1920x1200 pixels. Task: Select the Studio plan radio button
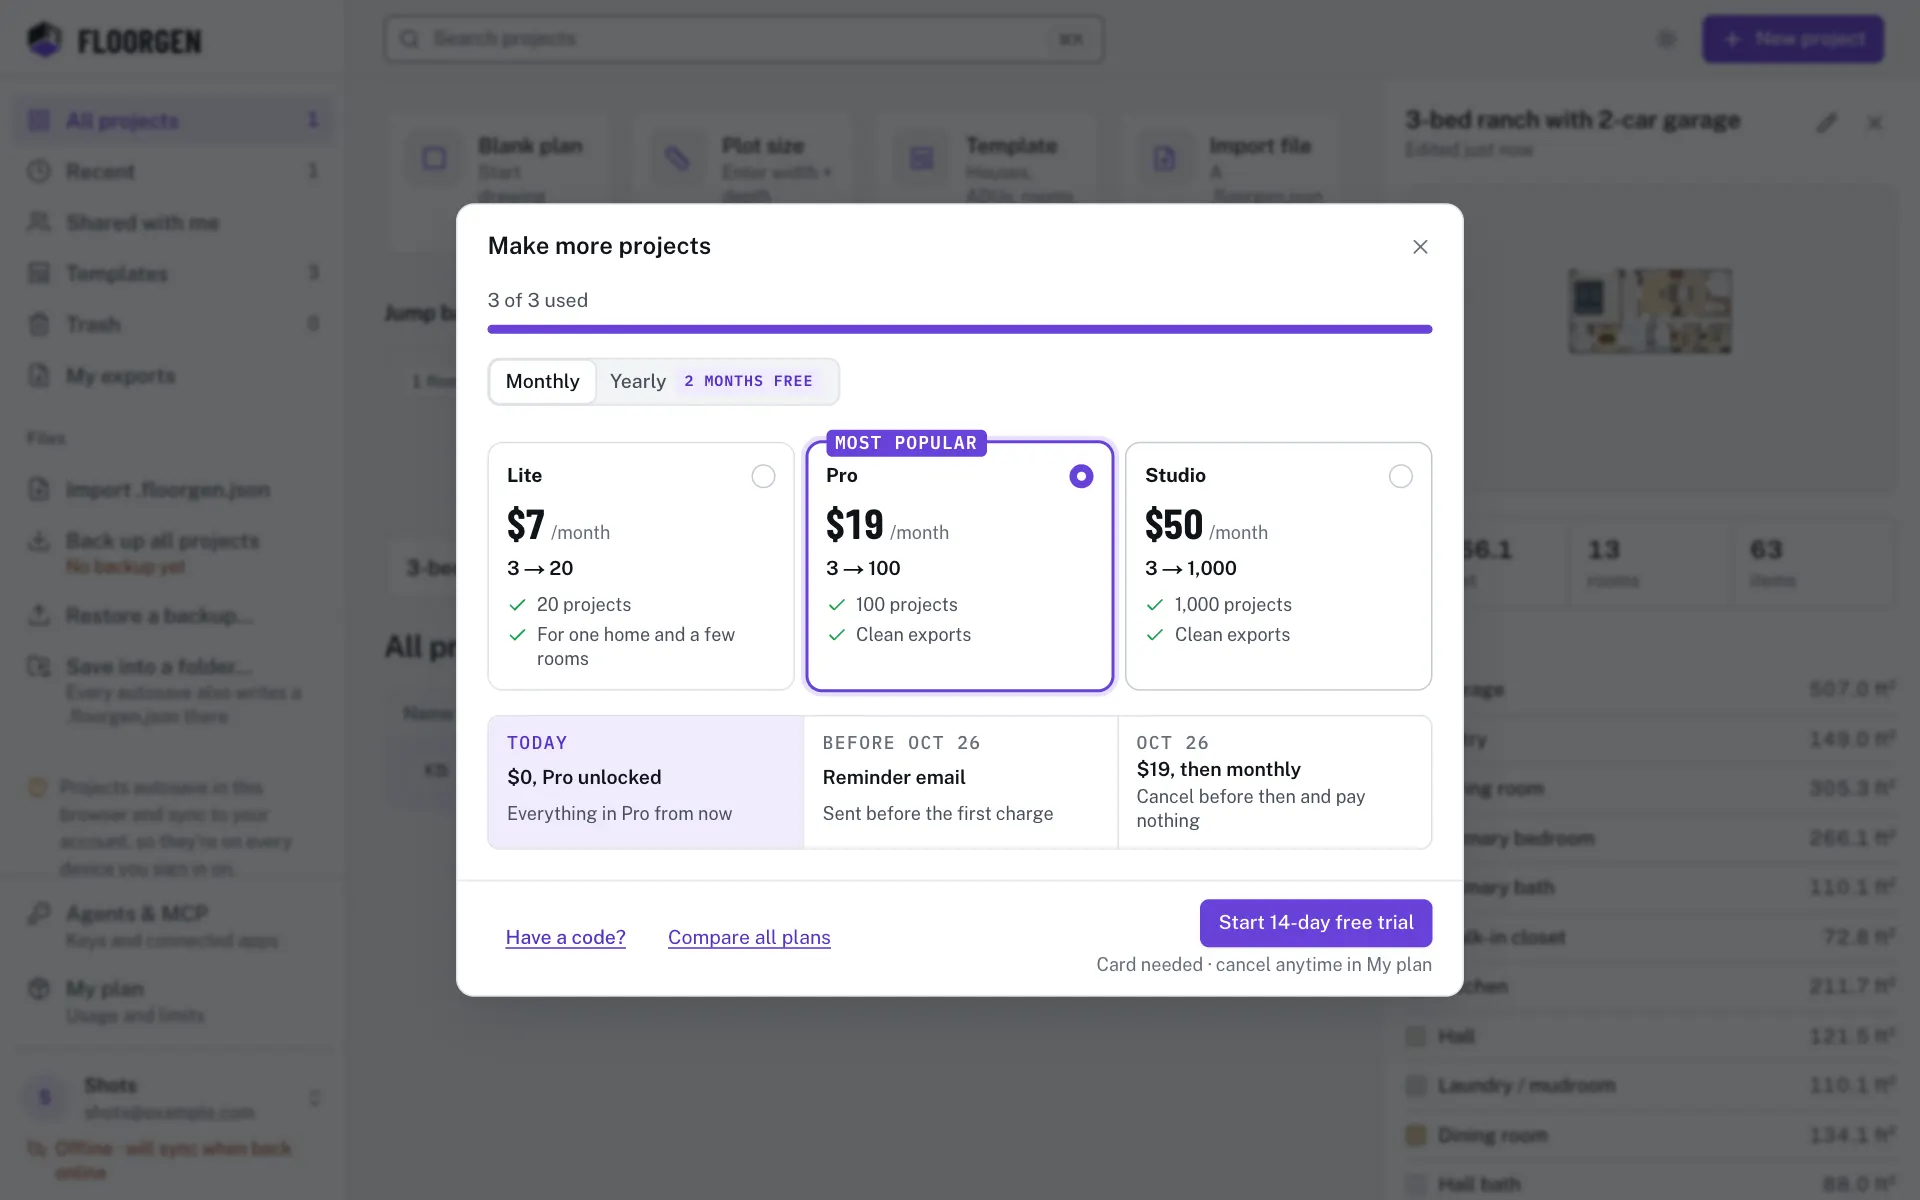[x=1401, y=476]
